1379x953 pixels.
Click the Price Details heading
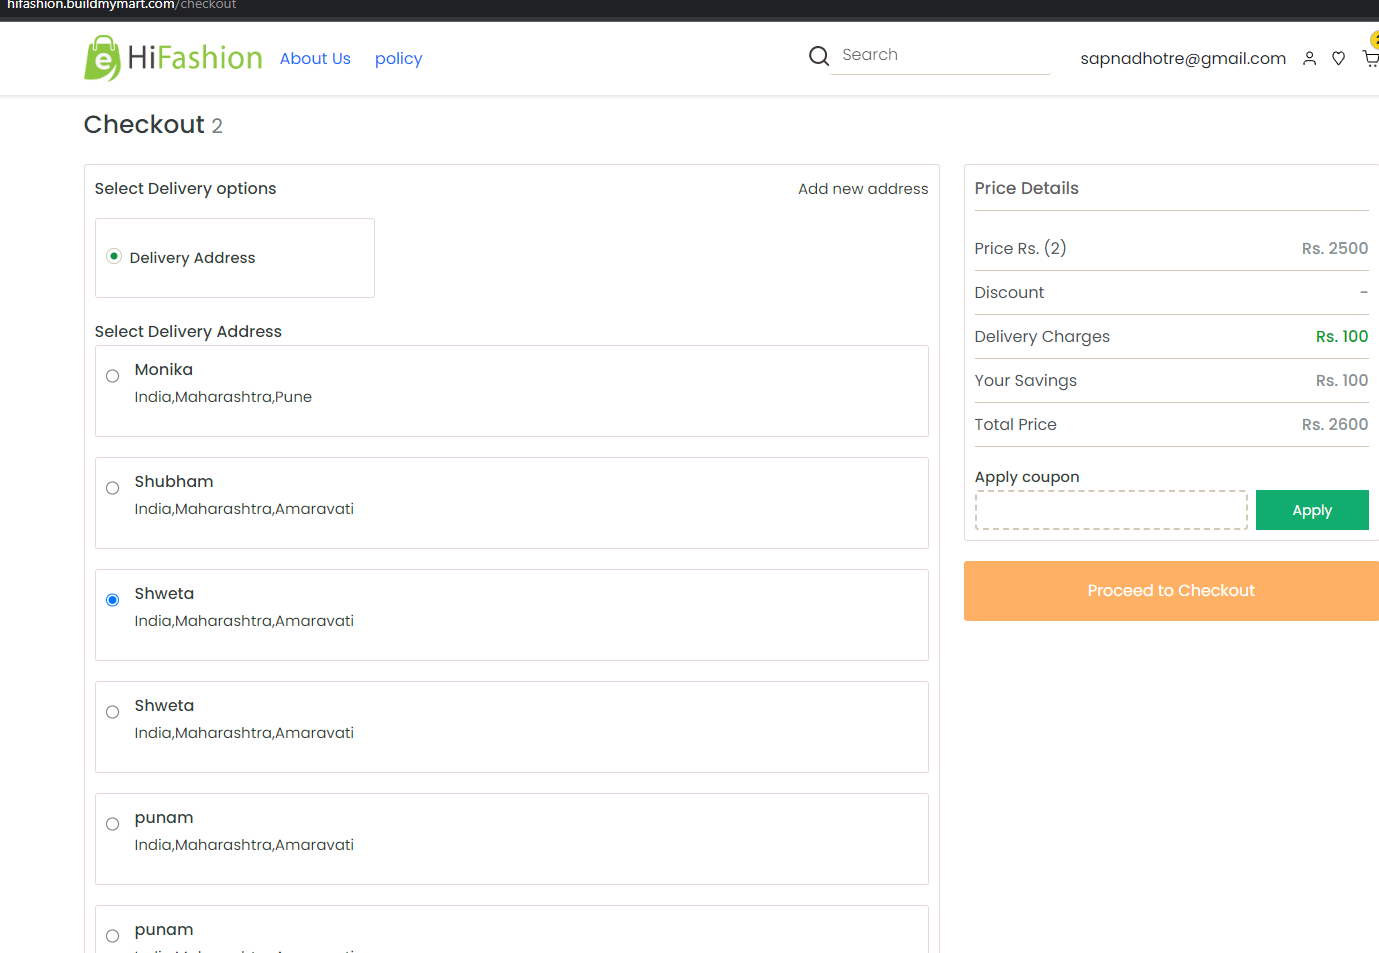pos(1027,188)
